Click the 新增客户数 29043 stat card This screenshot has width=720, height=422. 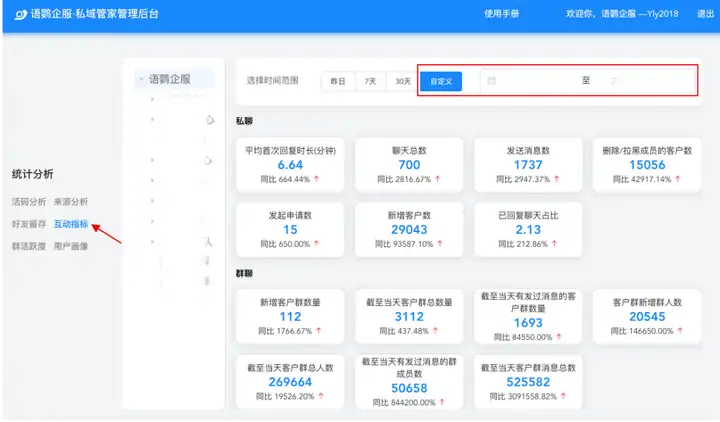click(x=409, y=230)
